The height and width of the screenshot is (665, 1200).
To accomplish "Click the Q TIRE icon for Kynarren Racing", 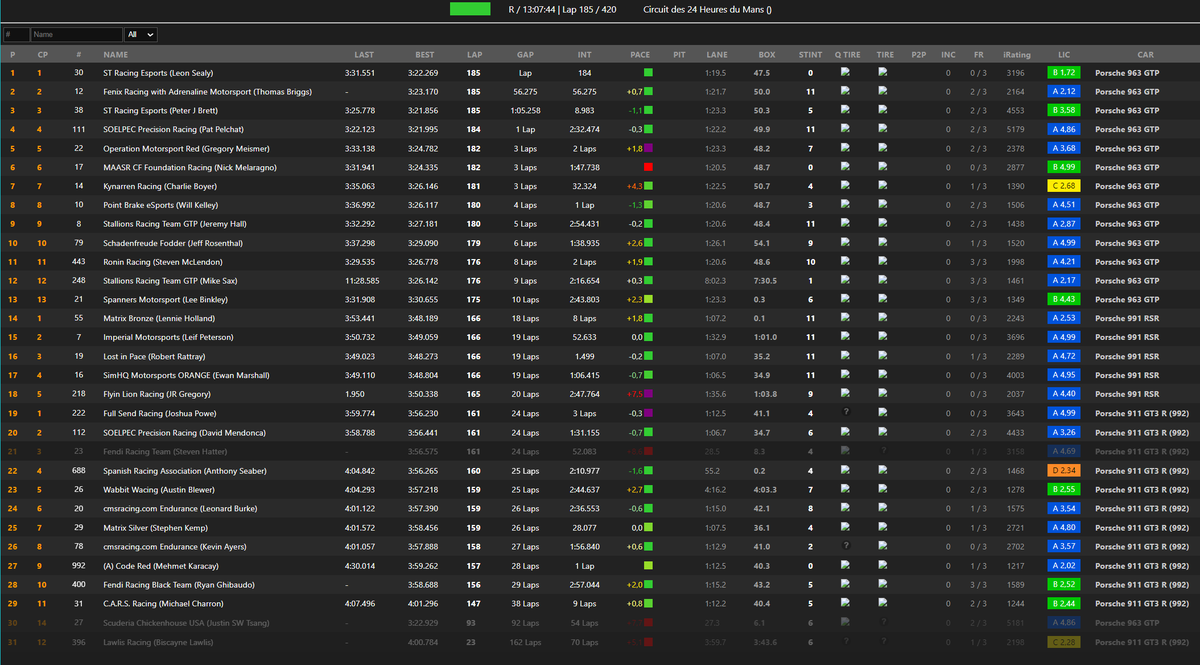I will click(x=846, y=186).
